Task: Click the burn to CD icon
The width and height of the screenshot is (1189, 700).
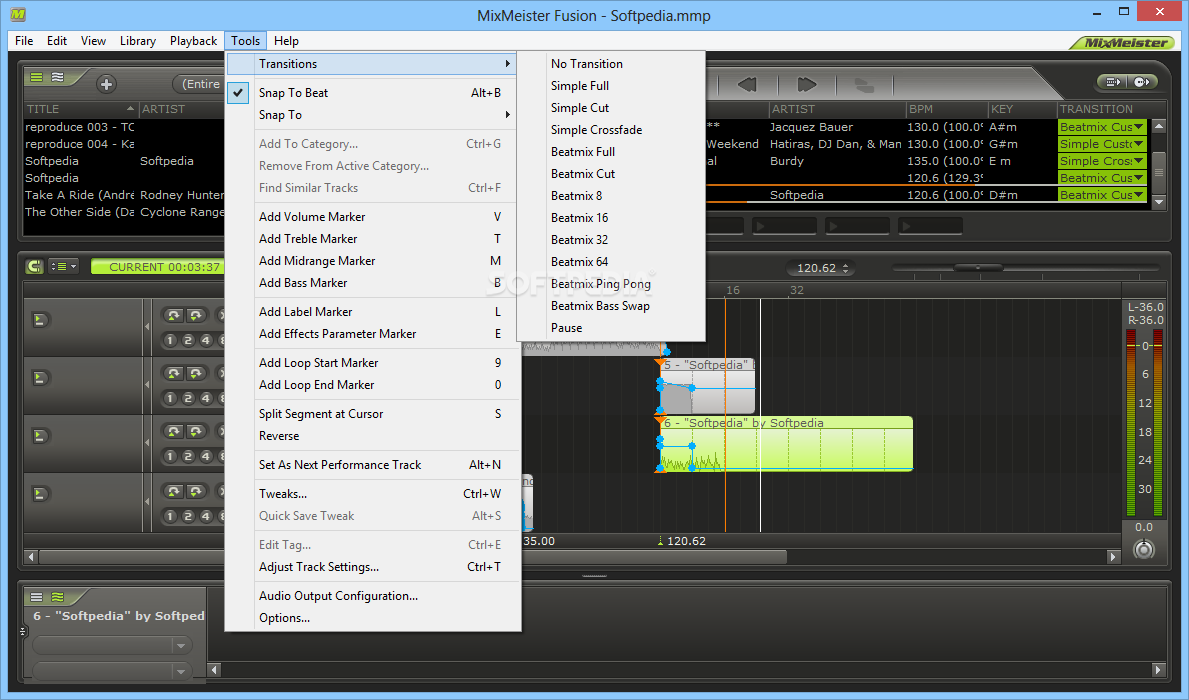Action: click(1142, 82)
